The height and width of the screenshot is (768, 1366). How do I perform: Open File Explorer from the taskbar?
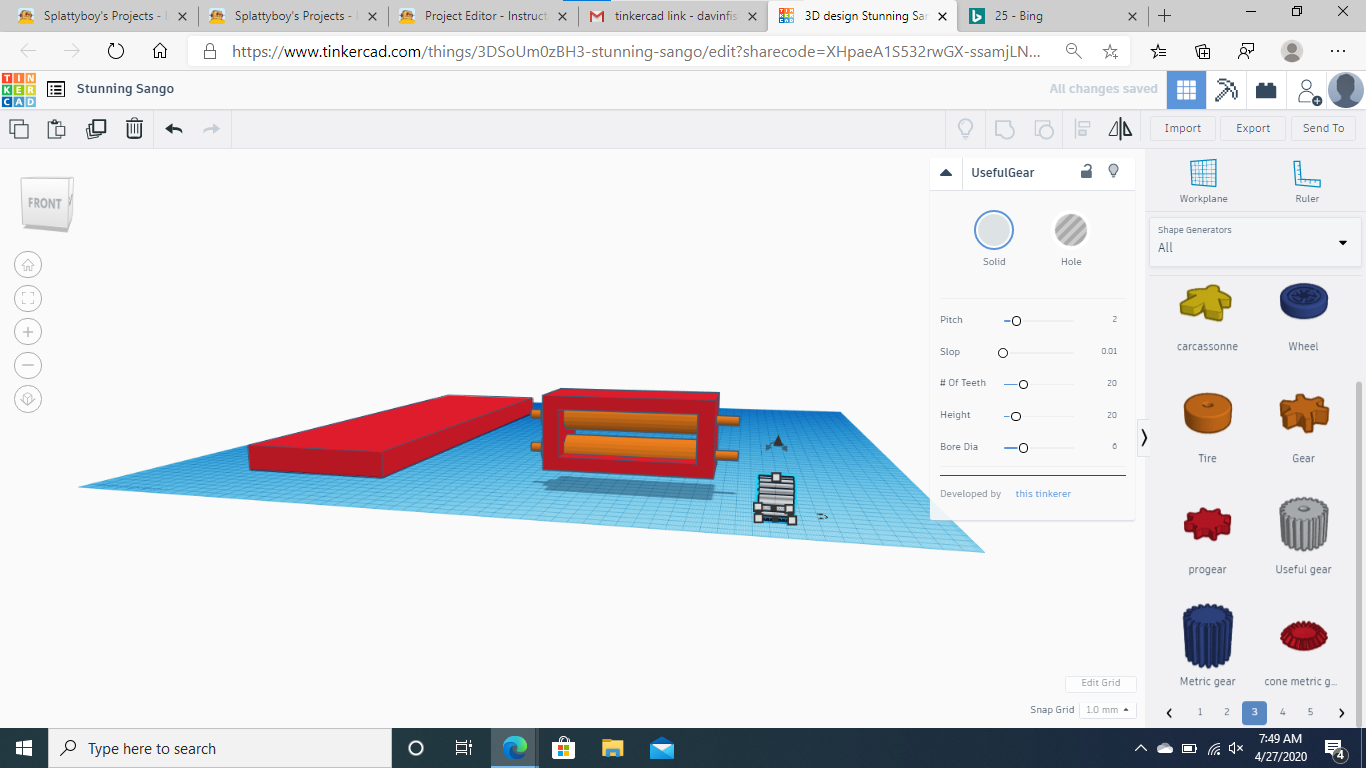pyautogui.click(x=612, y=748)
